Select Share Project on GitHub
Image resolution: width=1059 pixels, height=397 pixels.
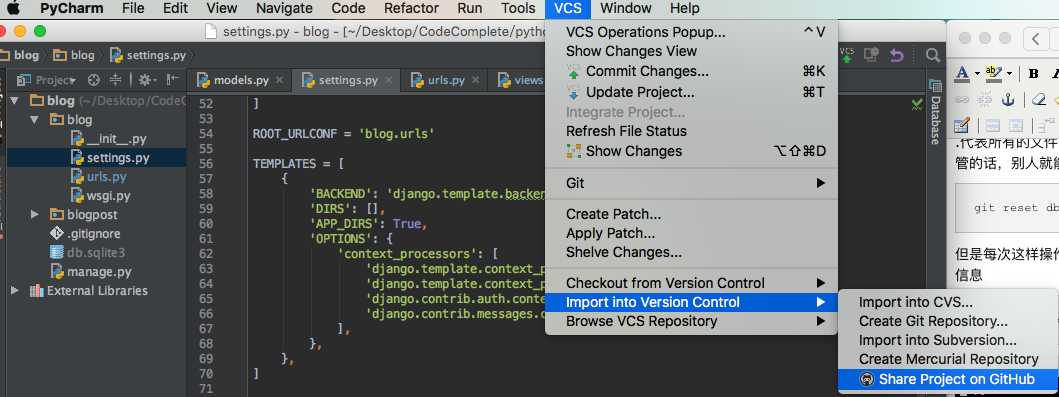pyautogui.click(x=948, y=379)
